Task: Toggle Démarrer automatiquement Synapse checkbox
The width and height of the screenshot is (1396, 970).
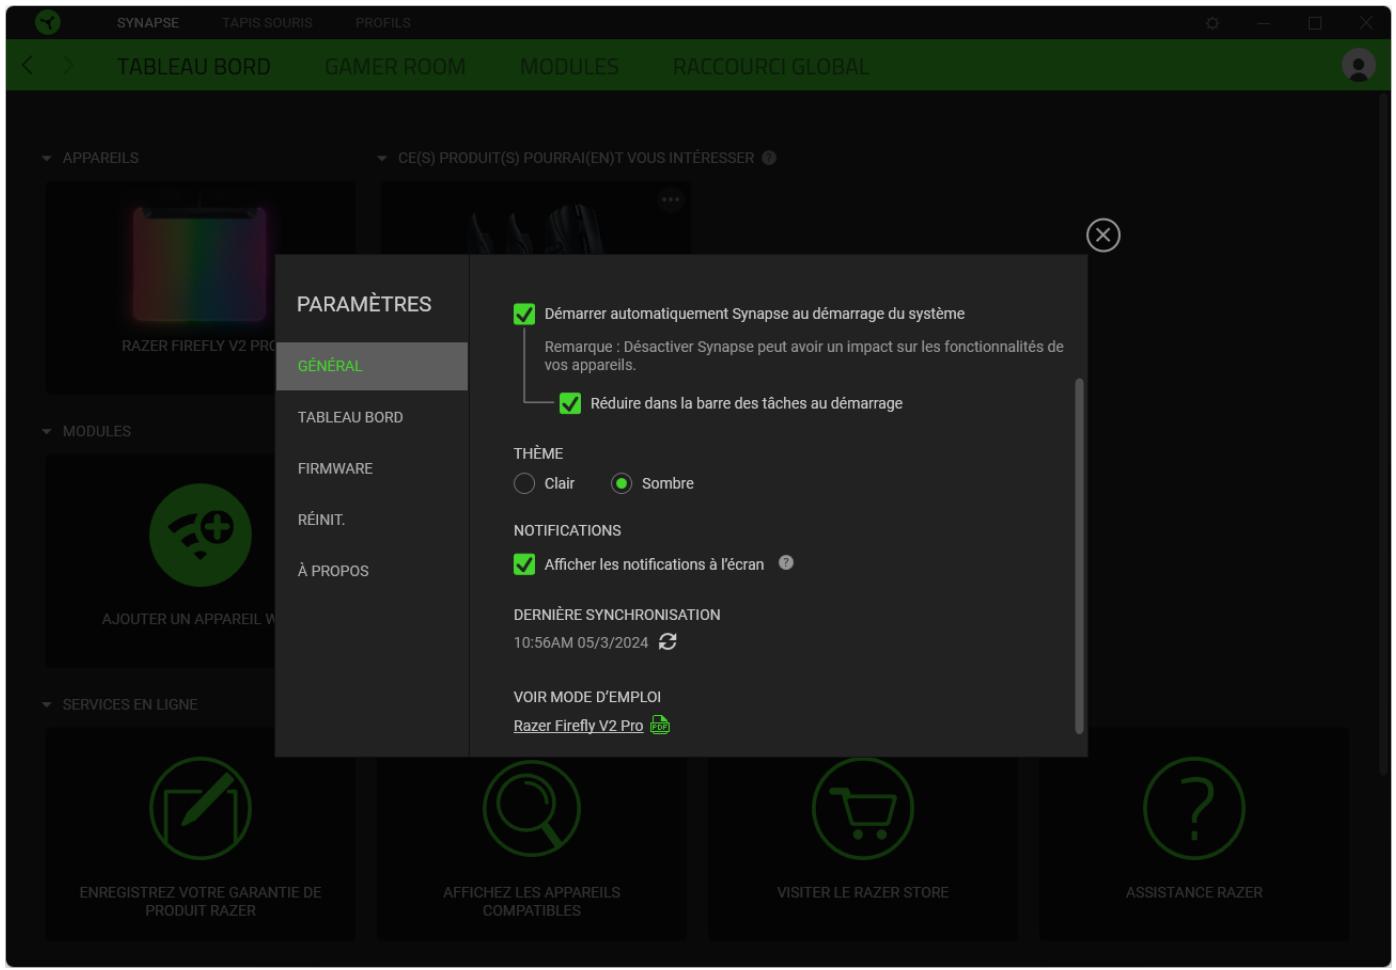Action: click(524, 314)
